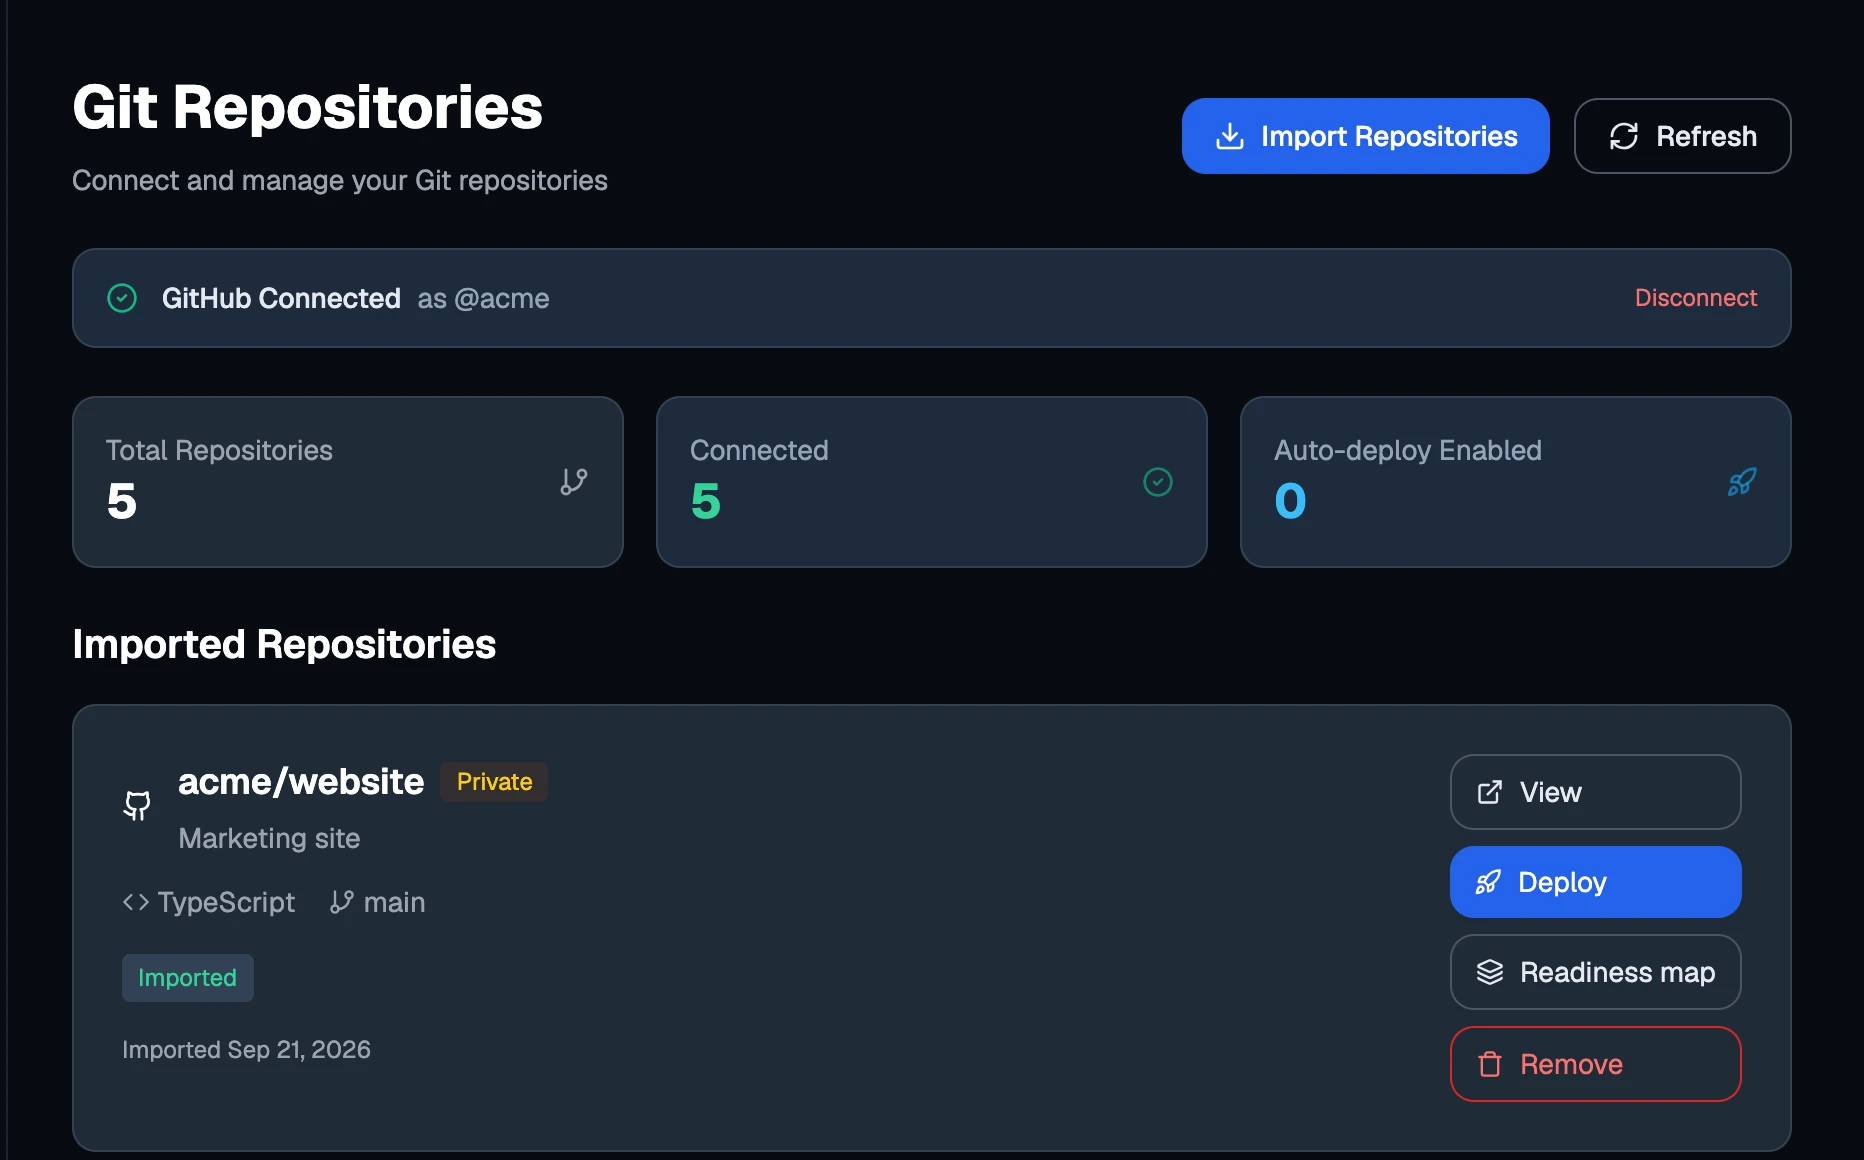Click the GitHub logo beside acme/website
The width and height of the screenshot is (1864, 1160).
click(137, 806)
